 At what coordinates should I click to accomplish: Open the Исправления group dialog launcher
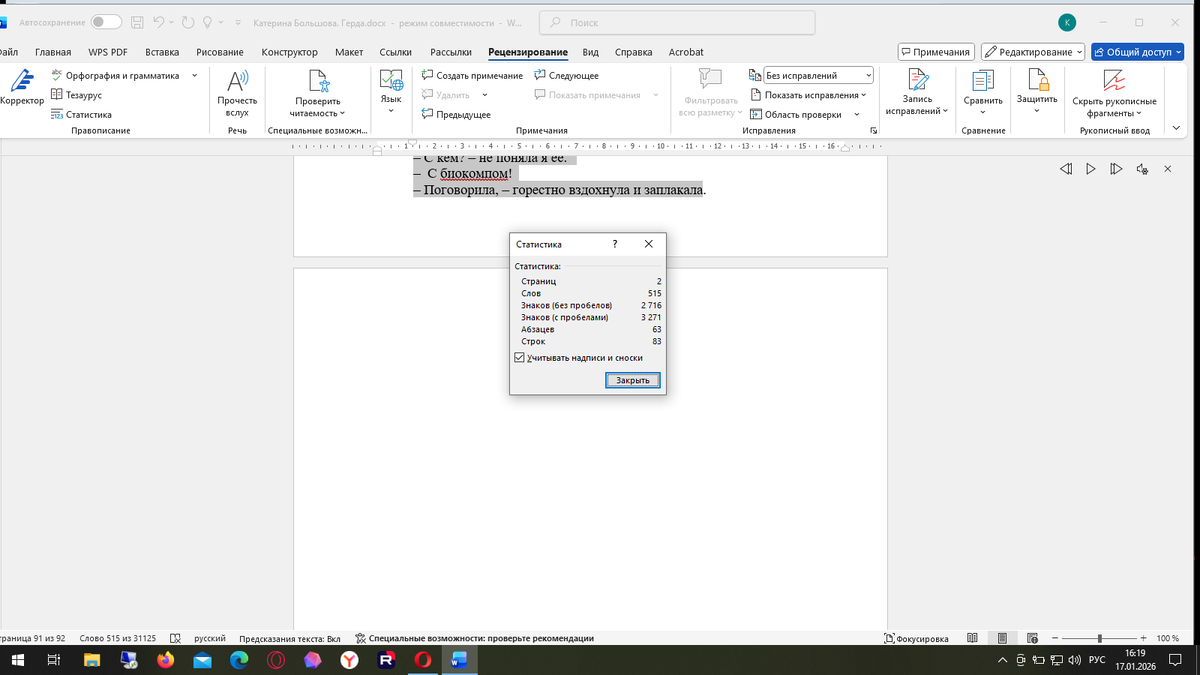(x=873, y=131)
